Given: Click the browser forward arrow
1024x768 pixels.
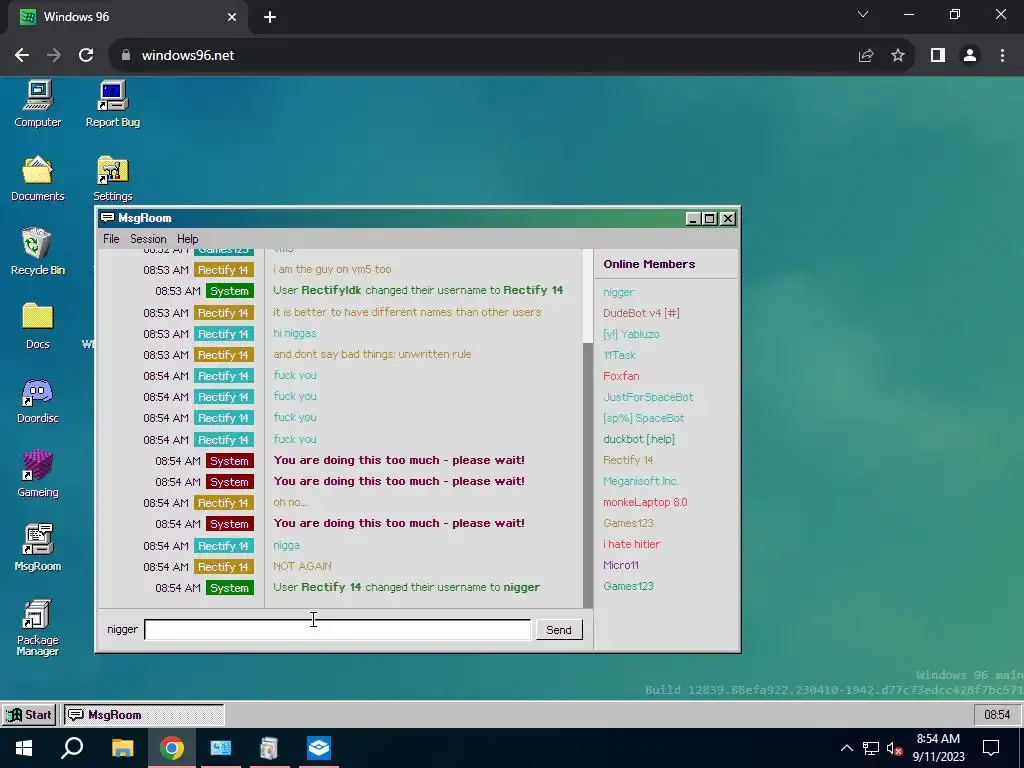Looking at the screenshot, I should click(54, 56).
